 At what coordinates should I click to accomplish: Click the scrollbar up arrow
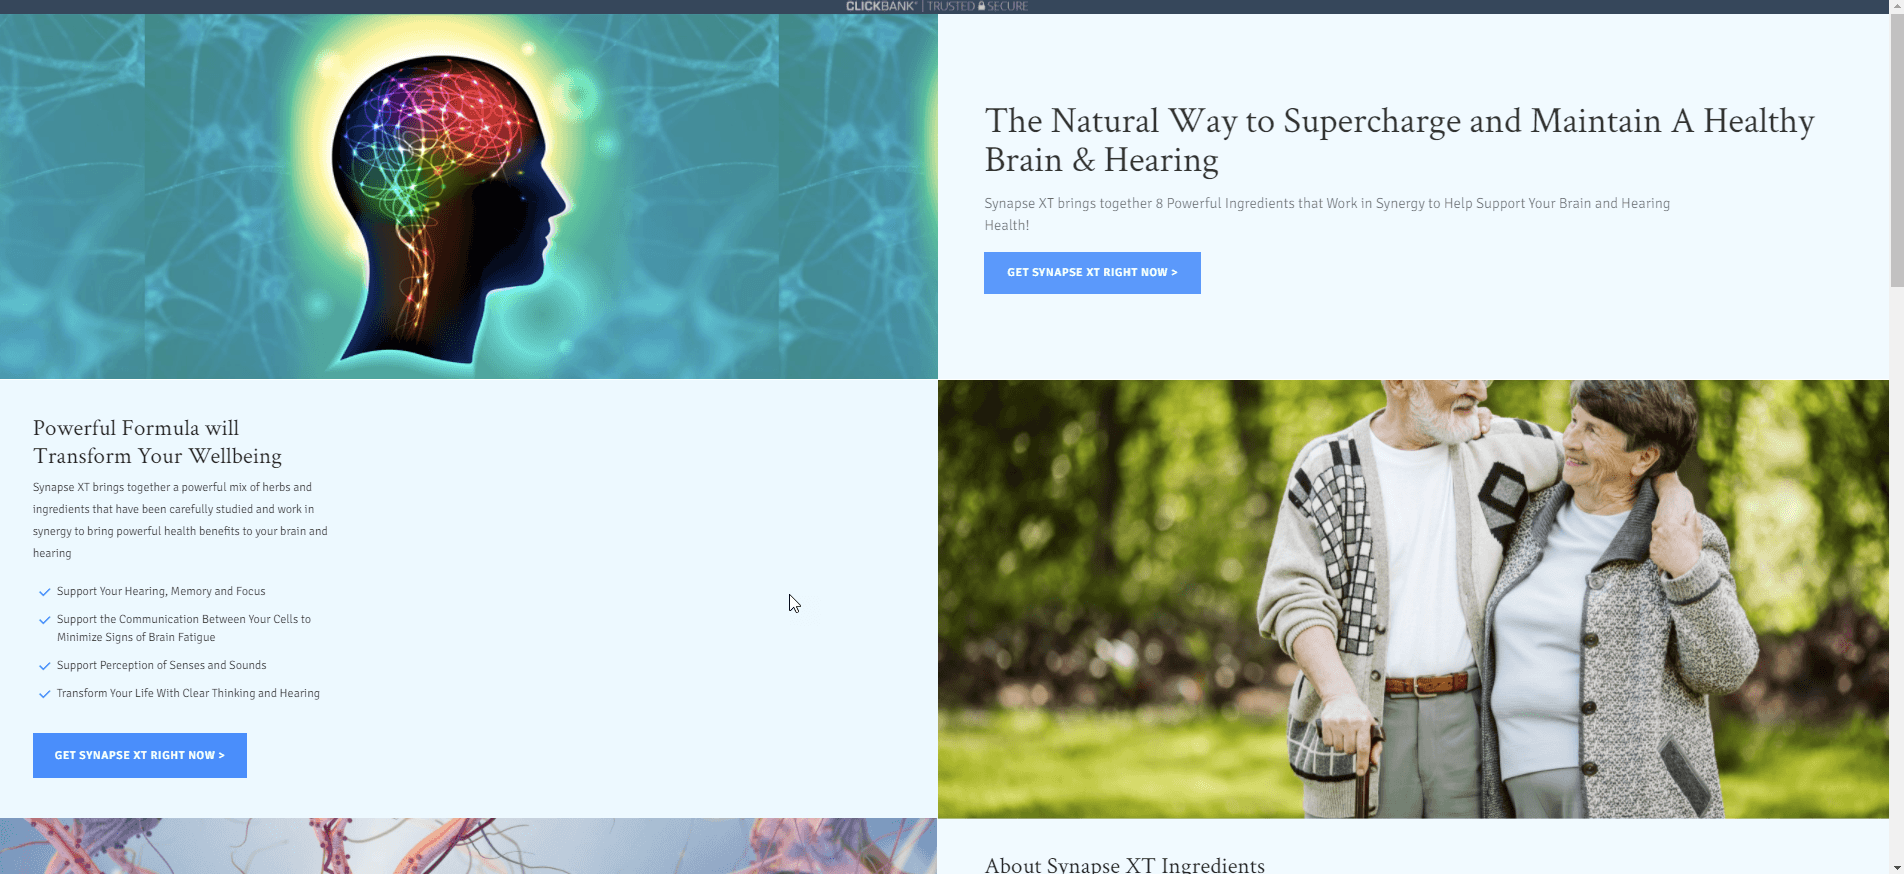point(1896,7)
